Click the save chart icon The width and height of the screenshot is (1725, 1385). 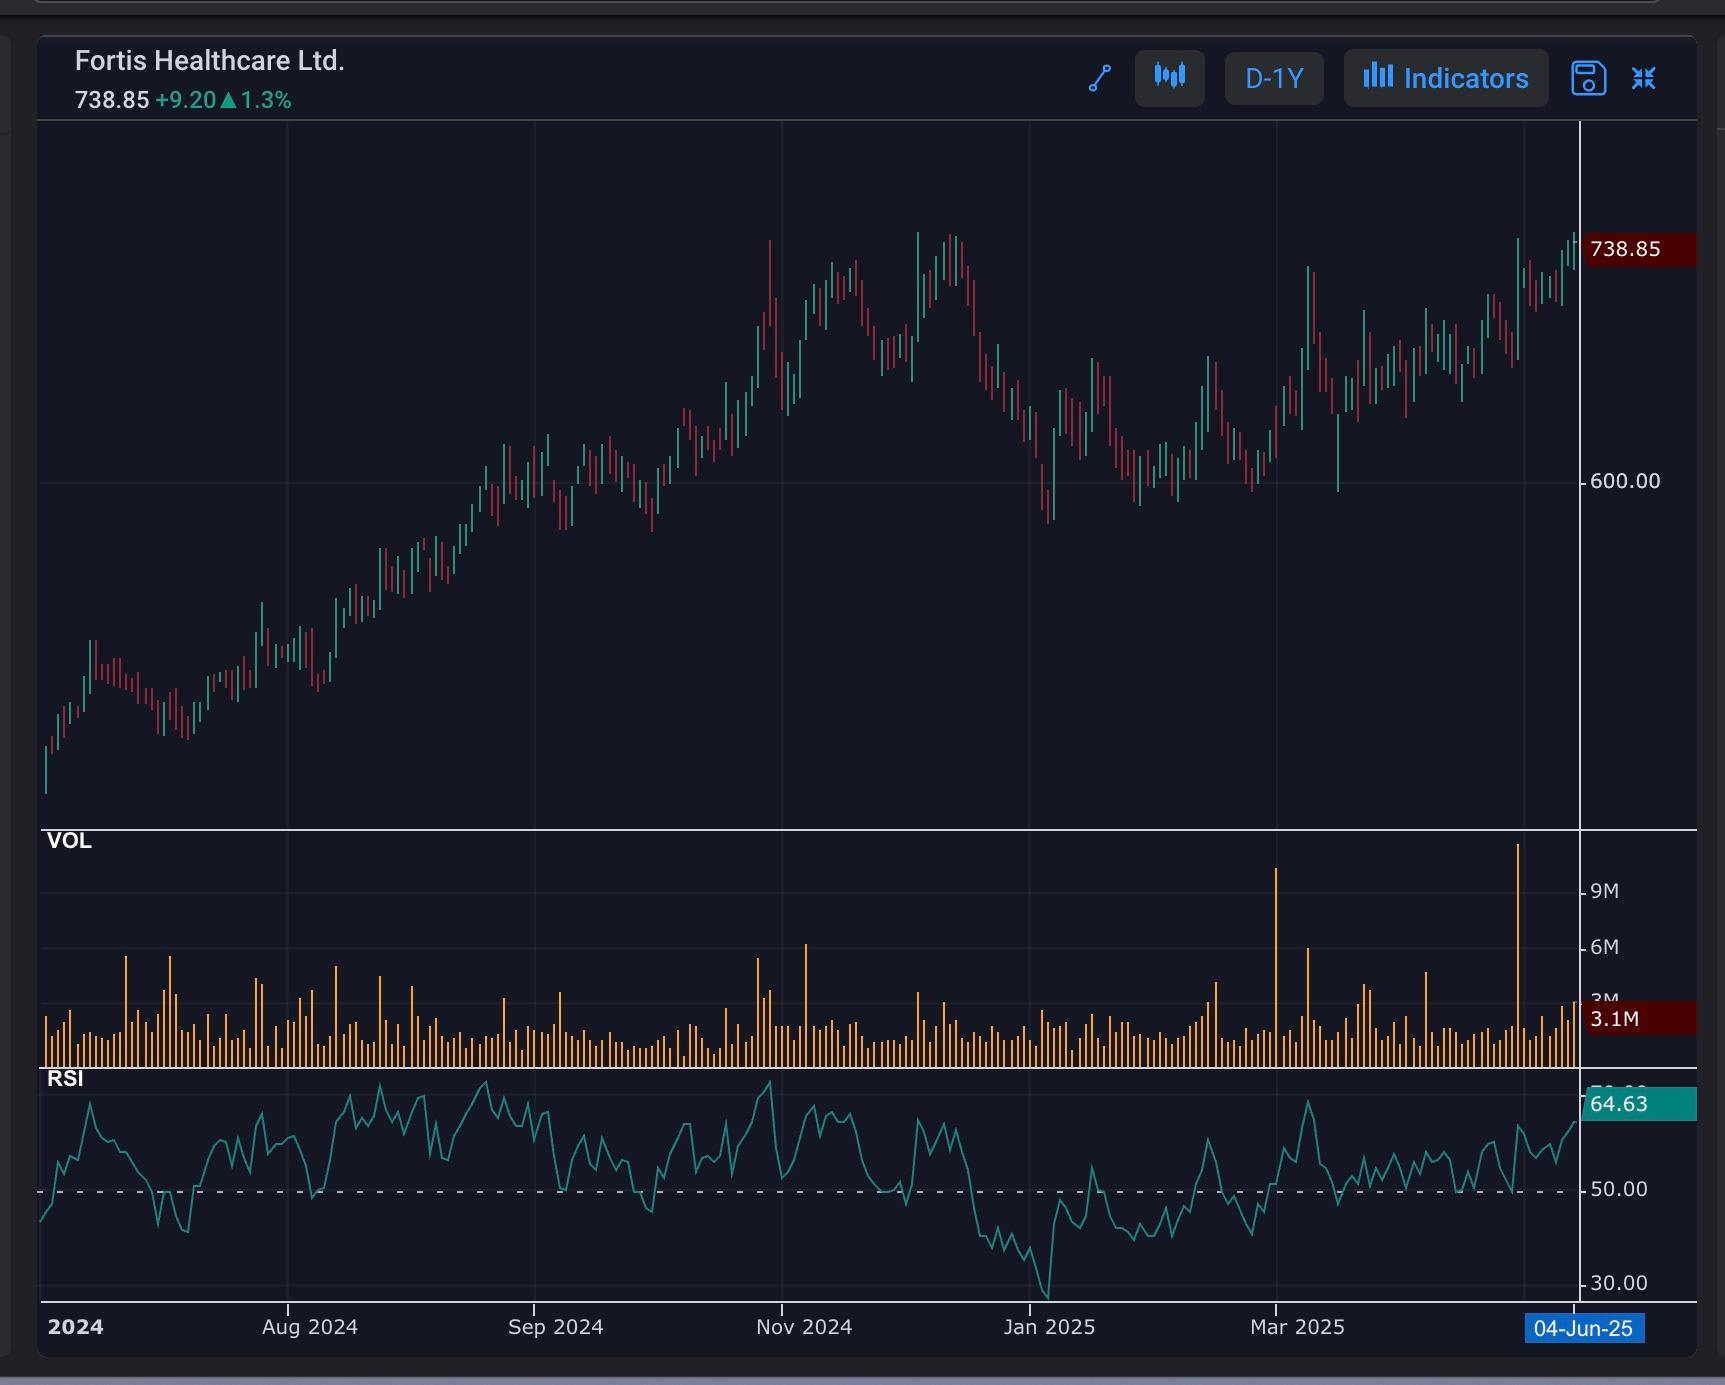tap(1589, 78)
